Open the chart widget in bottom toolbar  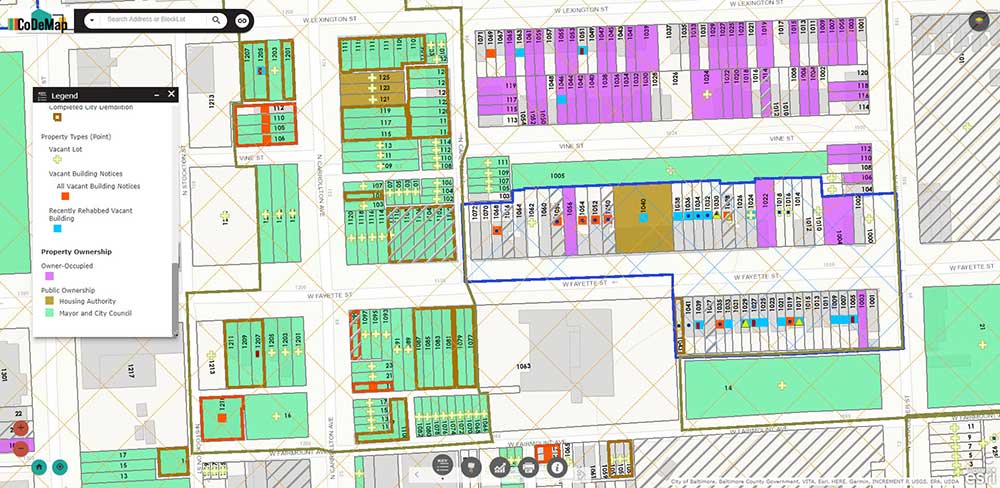500,466
